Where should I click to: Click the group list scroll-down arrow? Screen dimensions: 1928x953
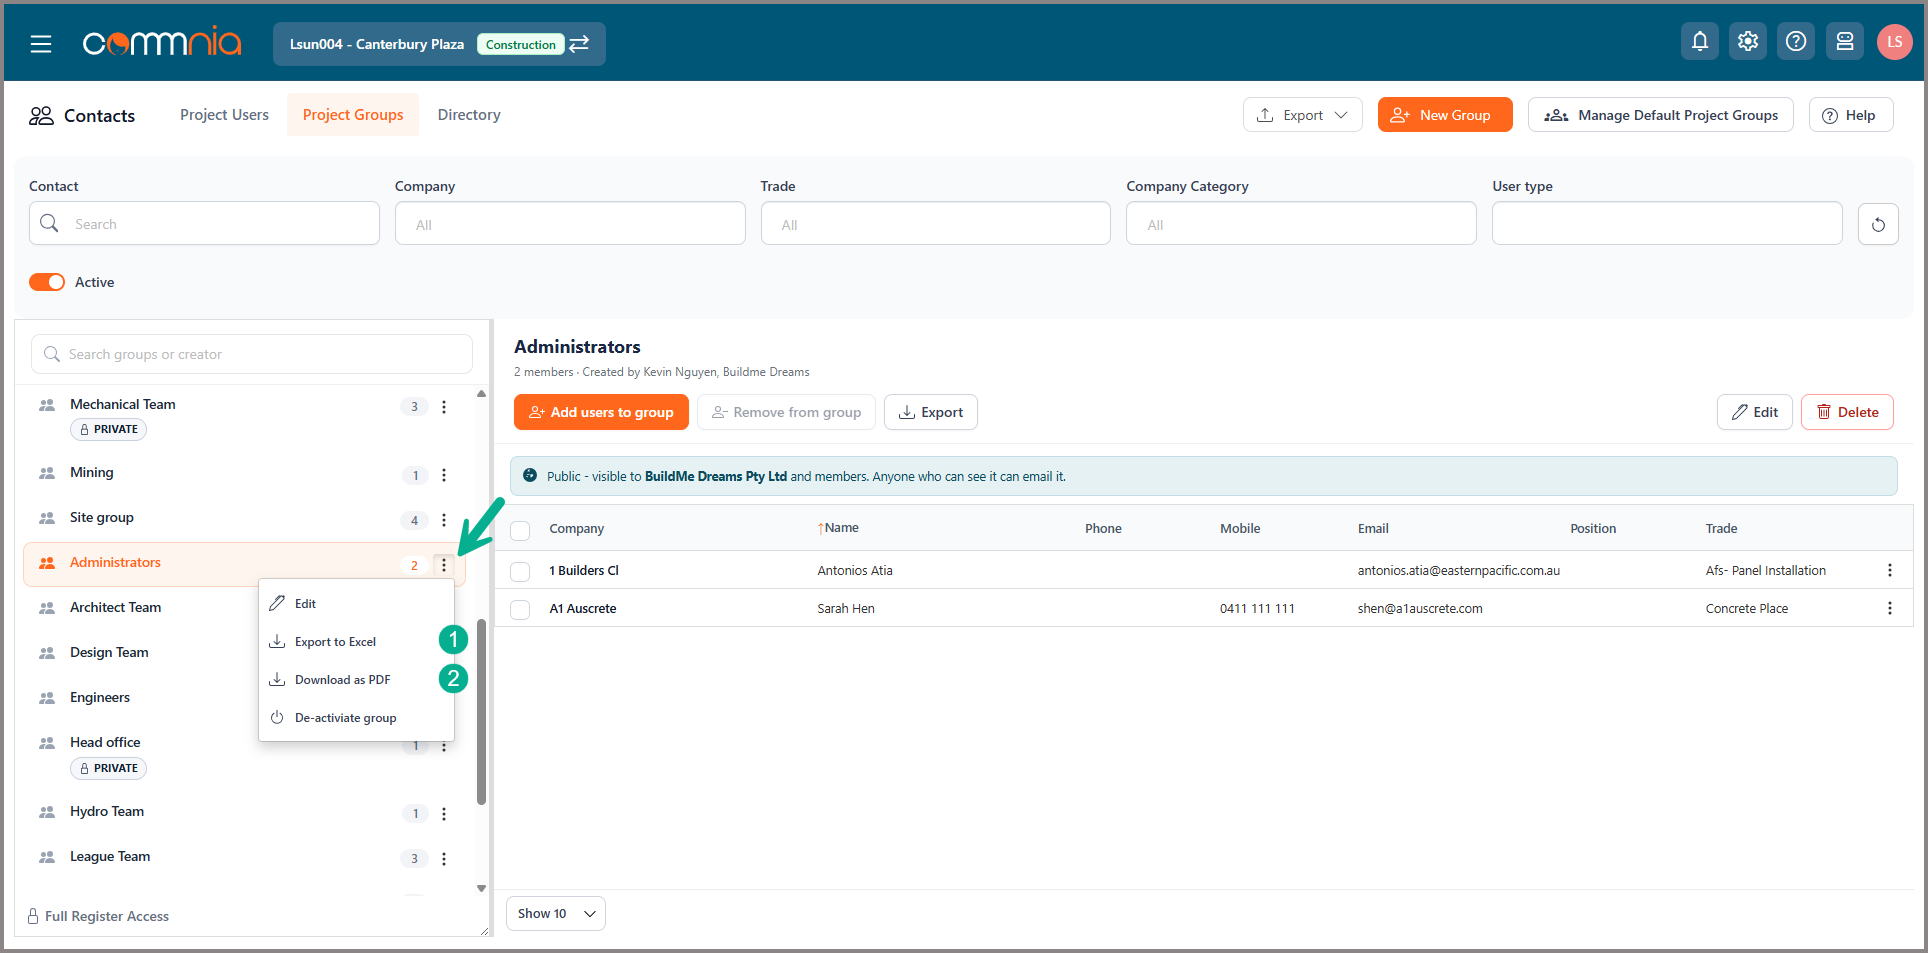coord(482,888)
